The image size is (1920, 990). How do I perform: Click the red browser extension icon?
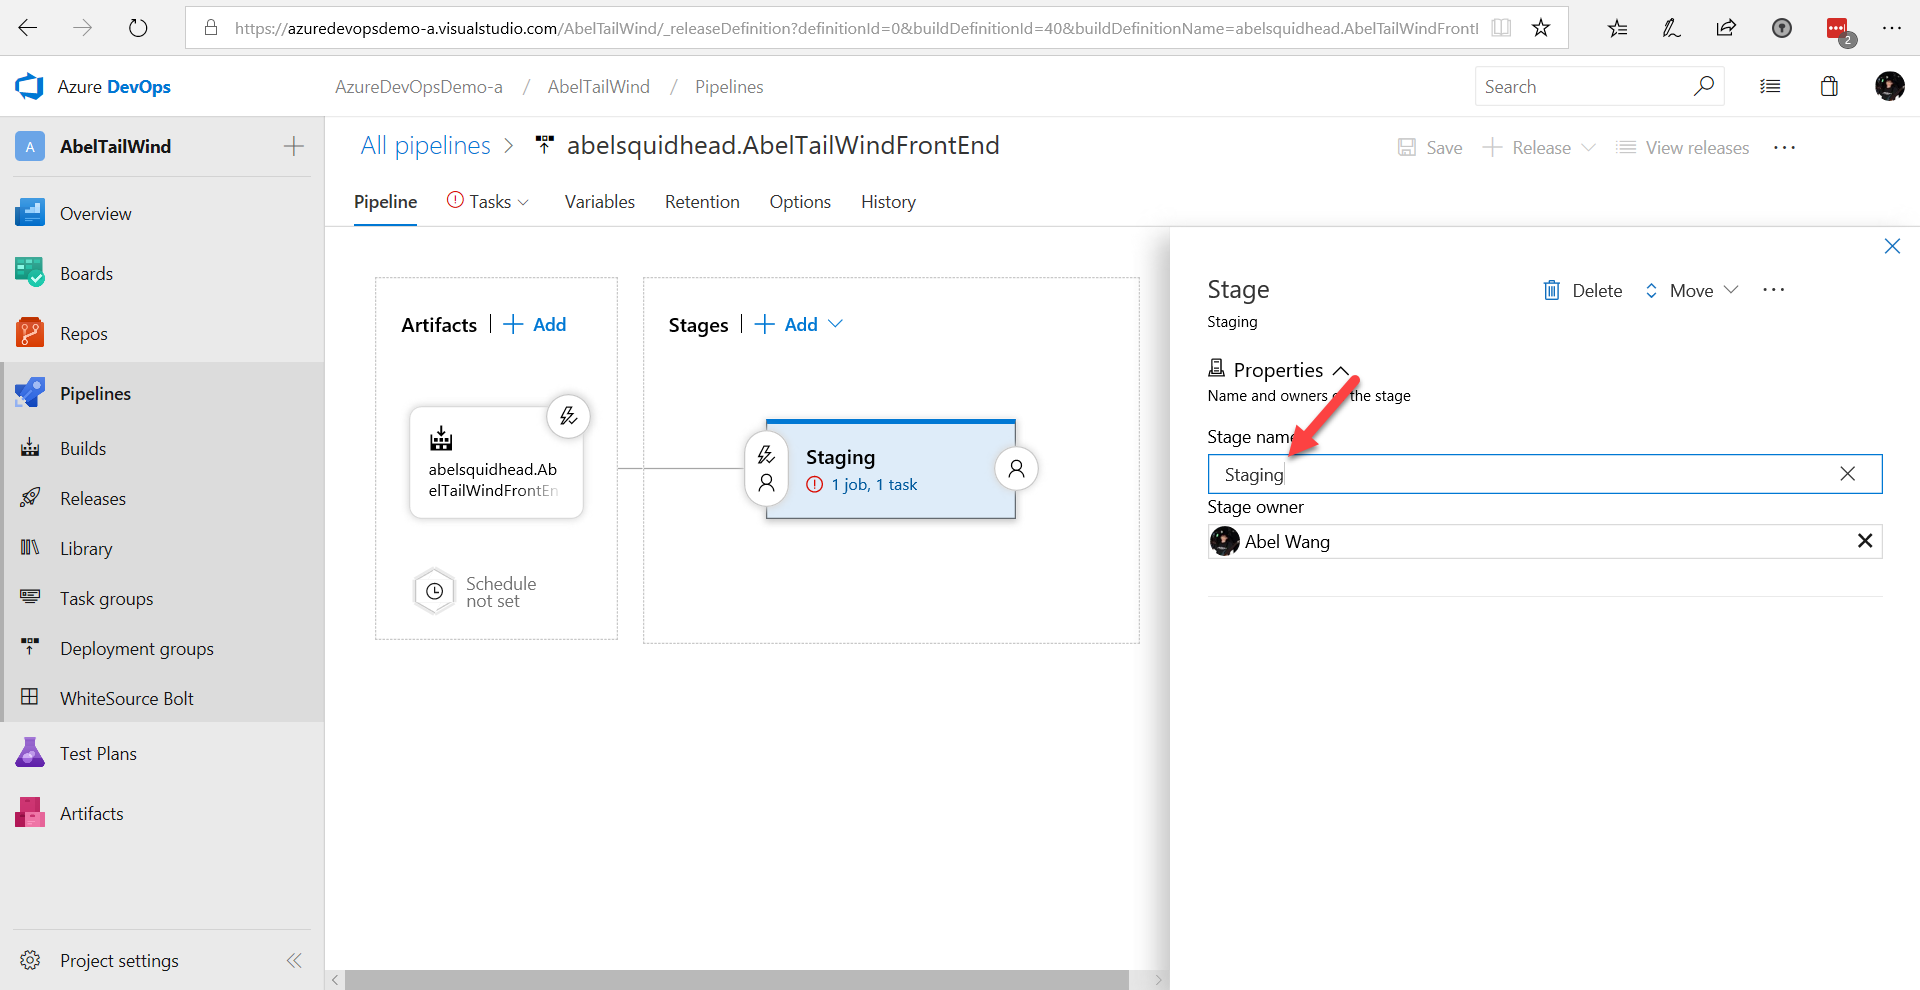pyautogui.click(x=1837, y=29)
